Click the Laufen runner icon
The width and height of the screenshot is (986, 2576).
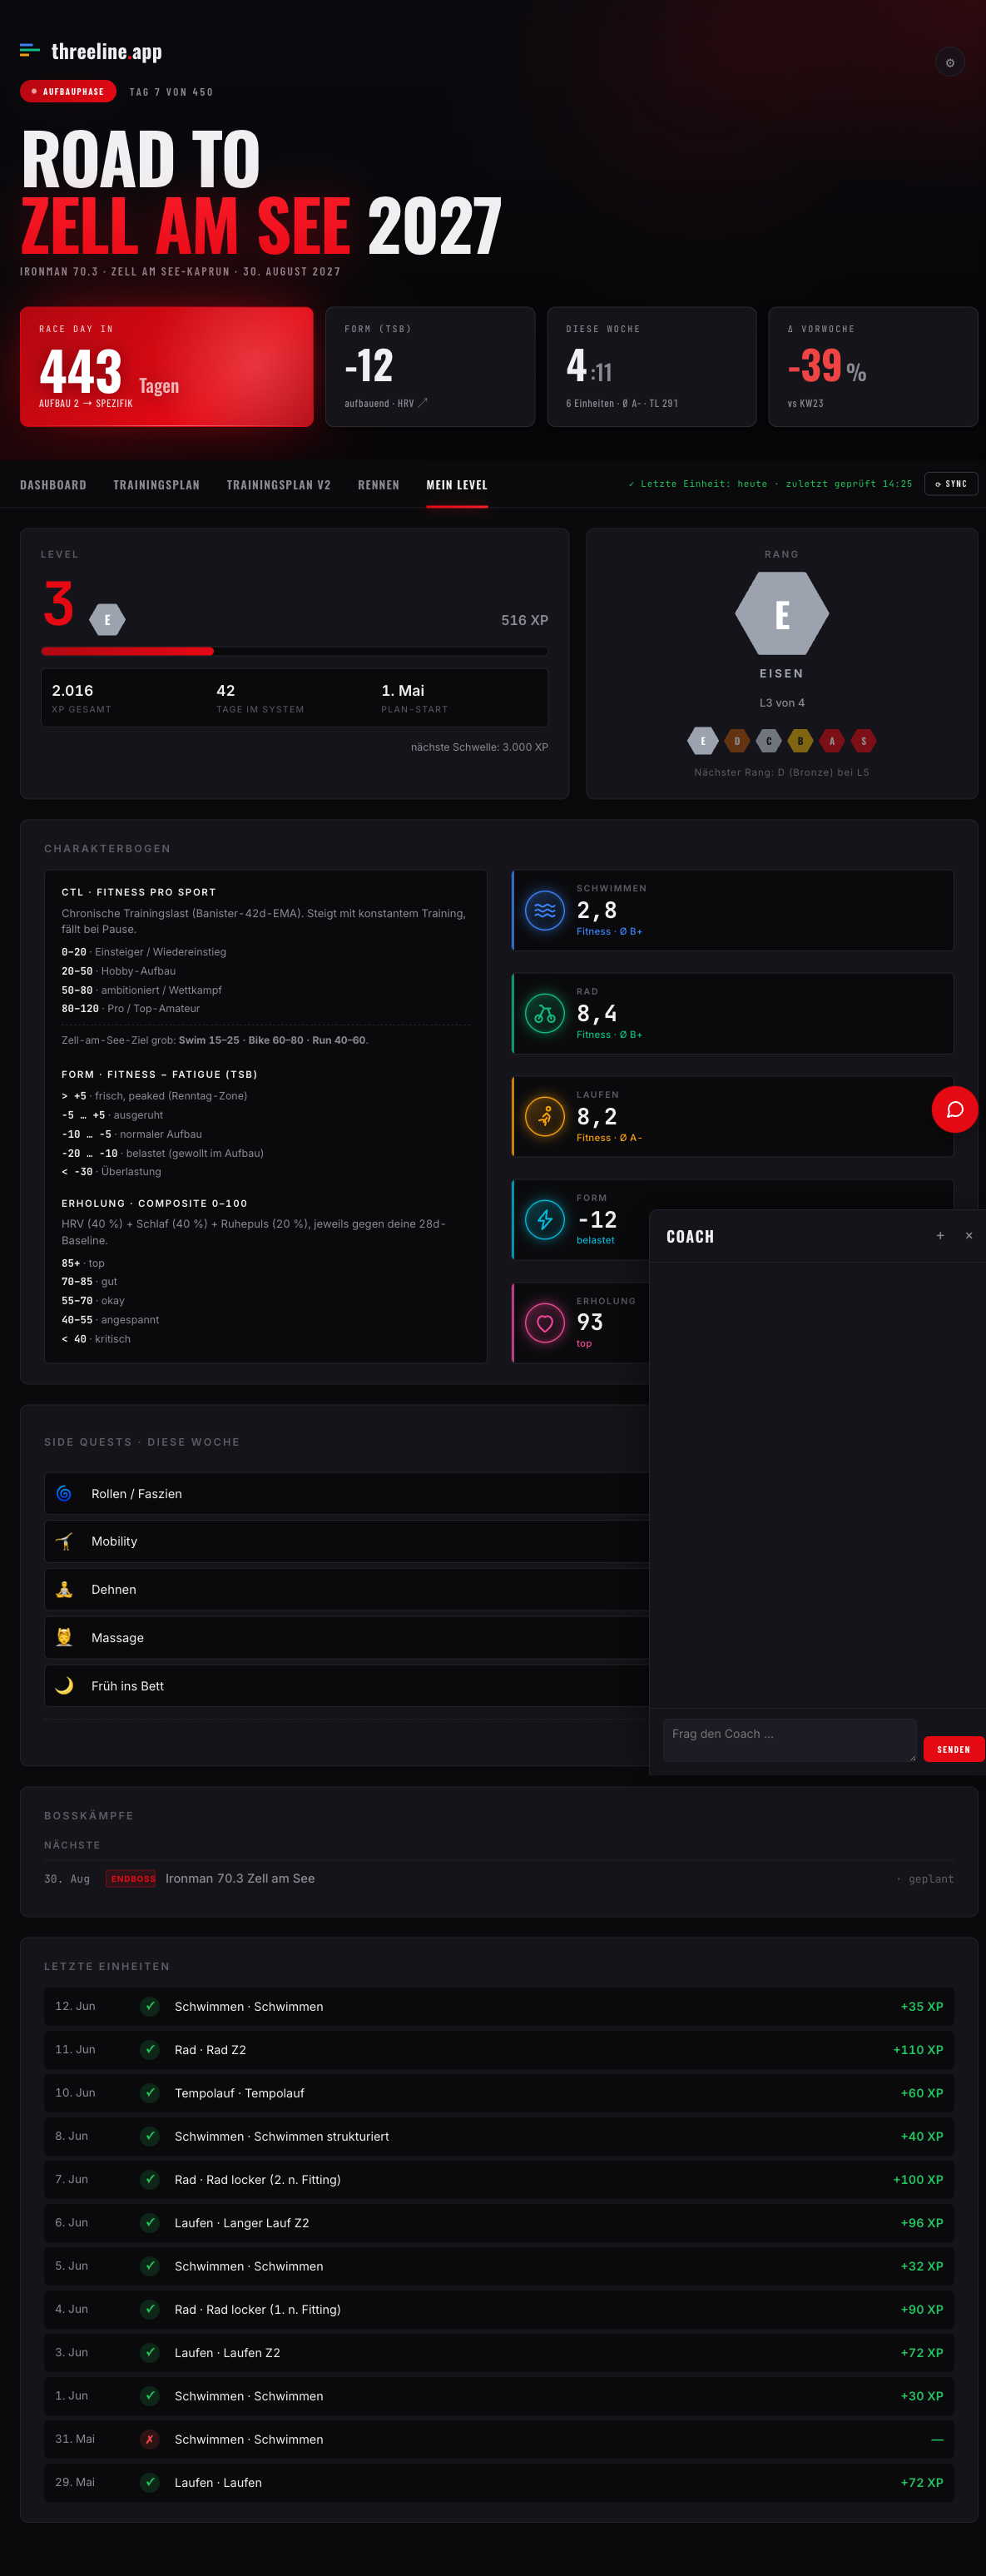[545, 1116]
